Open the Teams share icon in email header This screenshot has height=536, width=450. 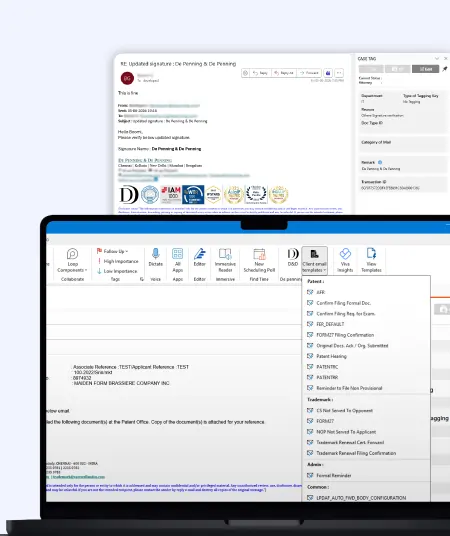coord(328,73)
